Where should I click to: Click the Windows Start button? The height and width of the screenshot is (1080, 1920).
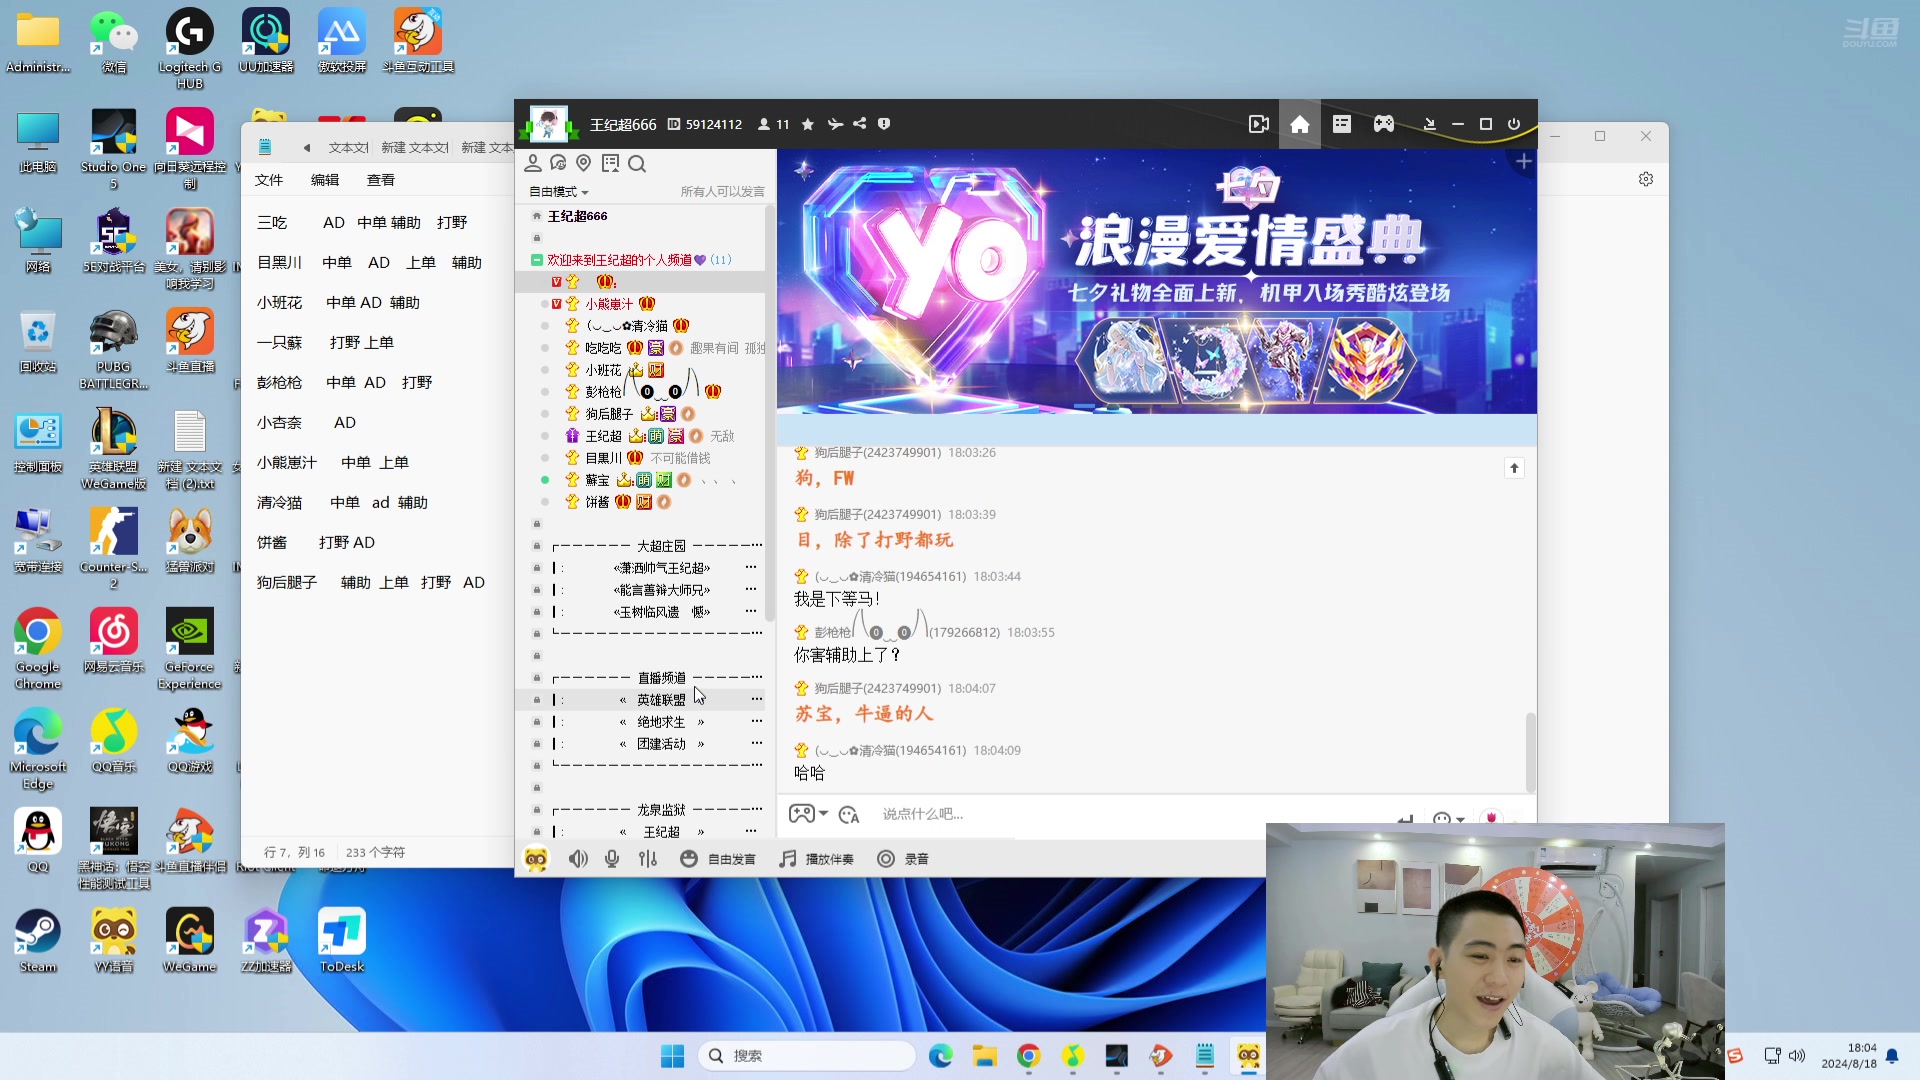point(673,1056)
